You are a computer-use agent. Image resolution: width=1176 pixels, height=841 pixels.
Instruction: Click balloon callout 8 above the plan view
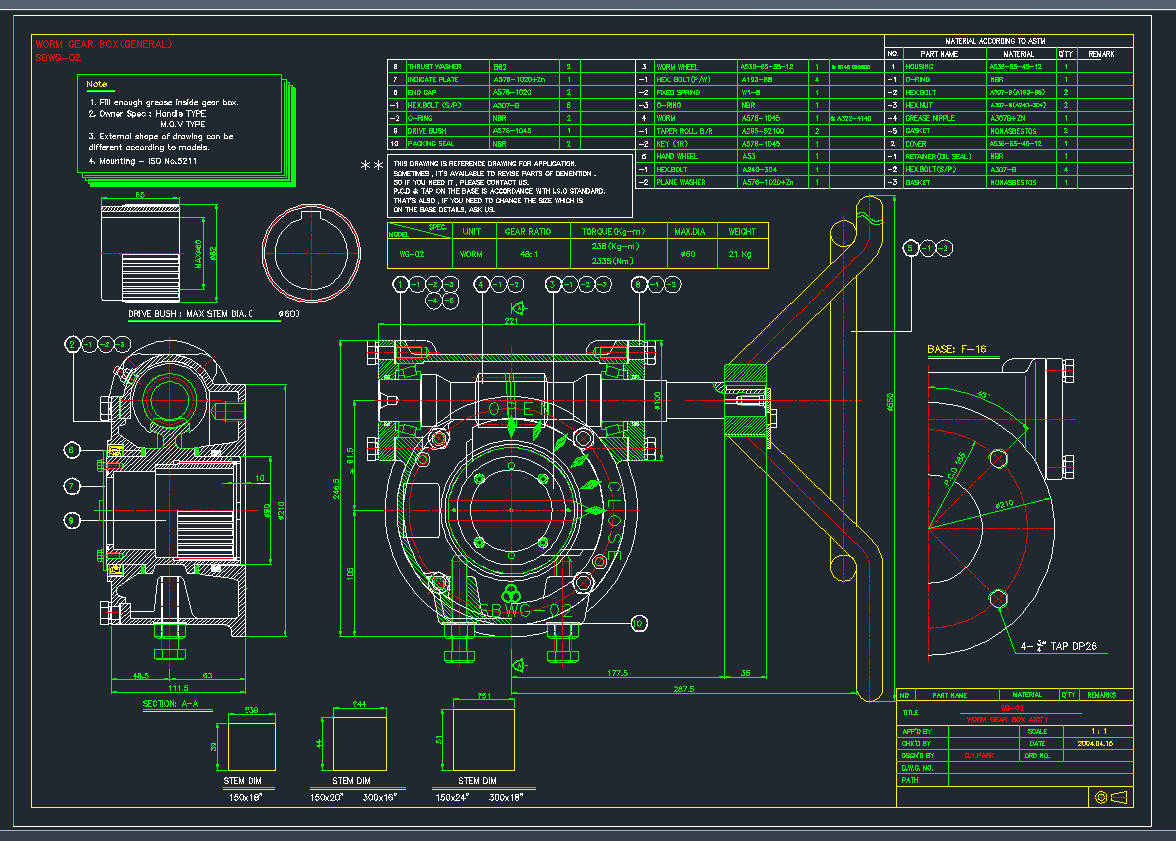(x=638, y=283)
